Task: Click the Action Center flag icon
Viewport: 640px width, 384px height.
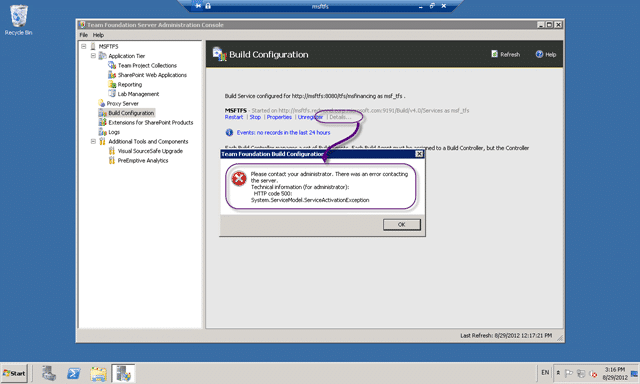Action: click(569, 373)
